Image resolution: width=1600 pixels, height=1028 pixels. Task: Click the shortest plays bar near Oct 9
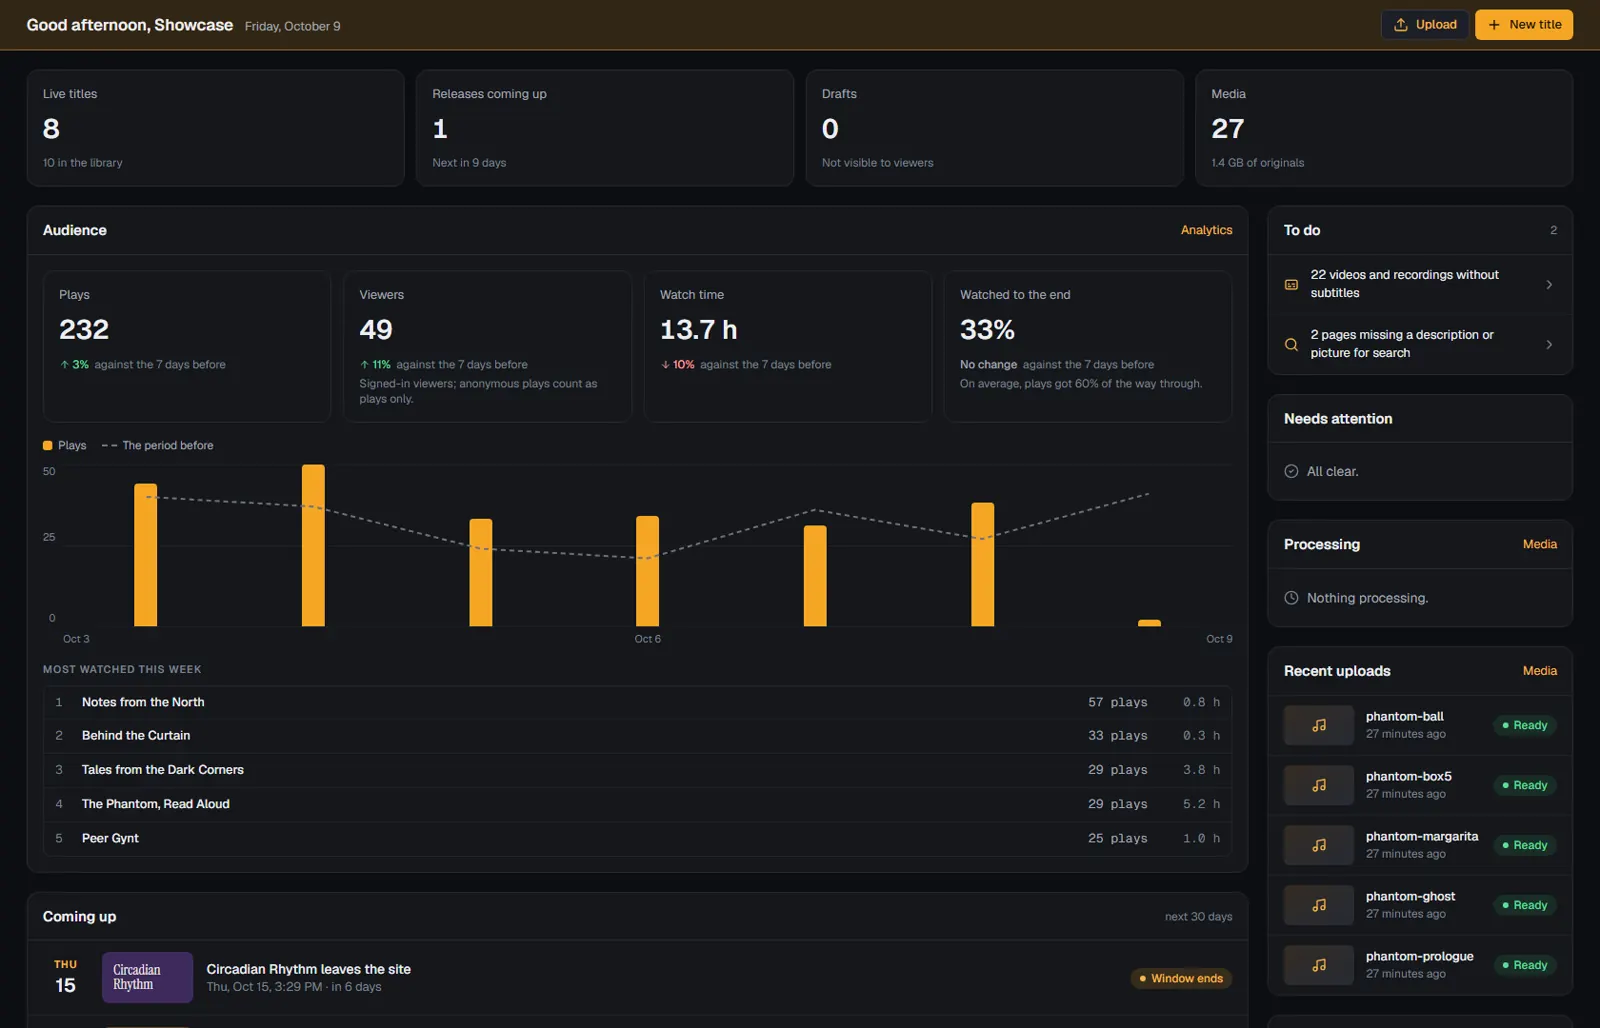(x=1149, y=623)
